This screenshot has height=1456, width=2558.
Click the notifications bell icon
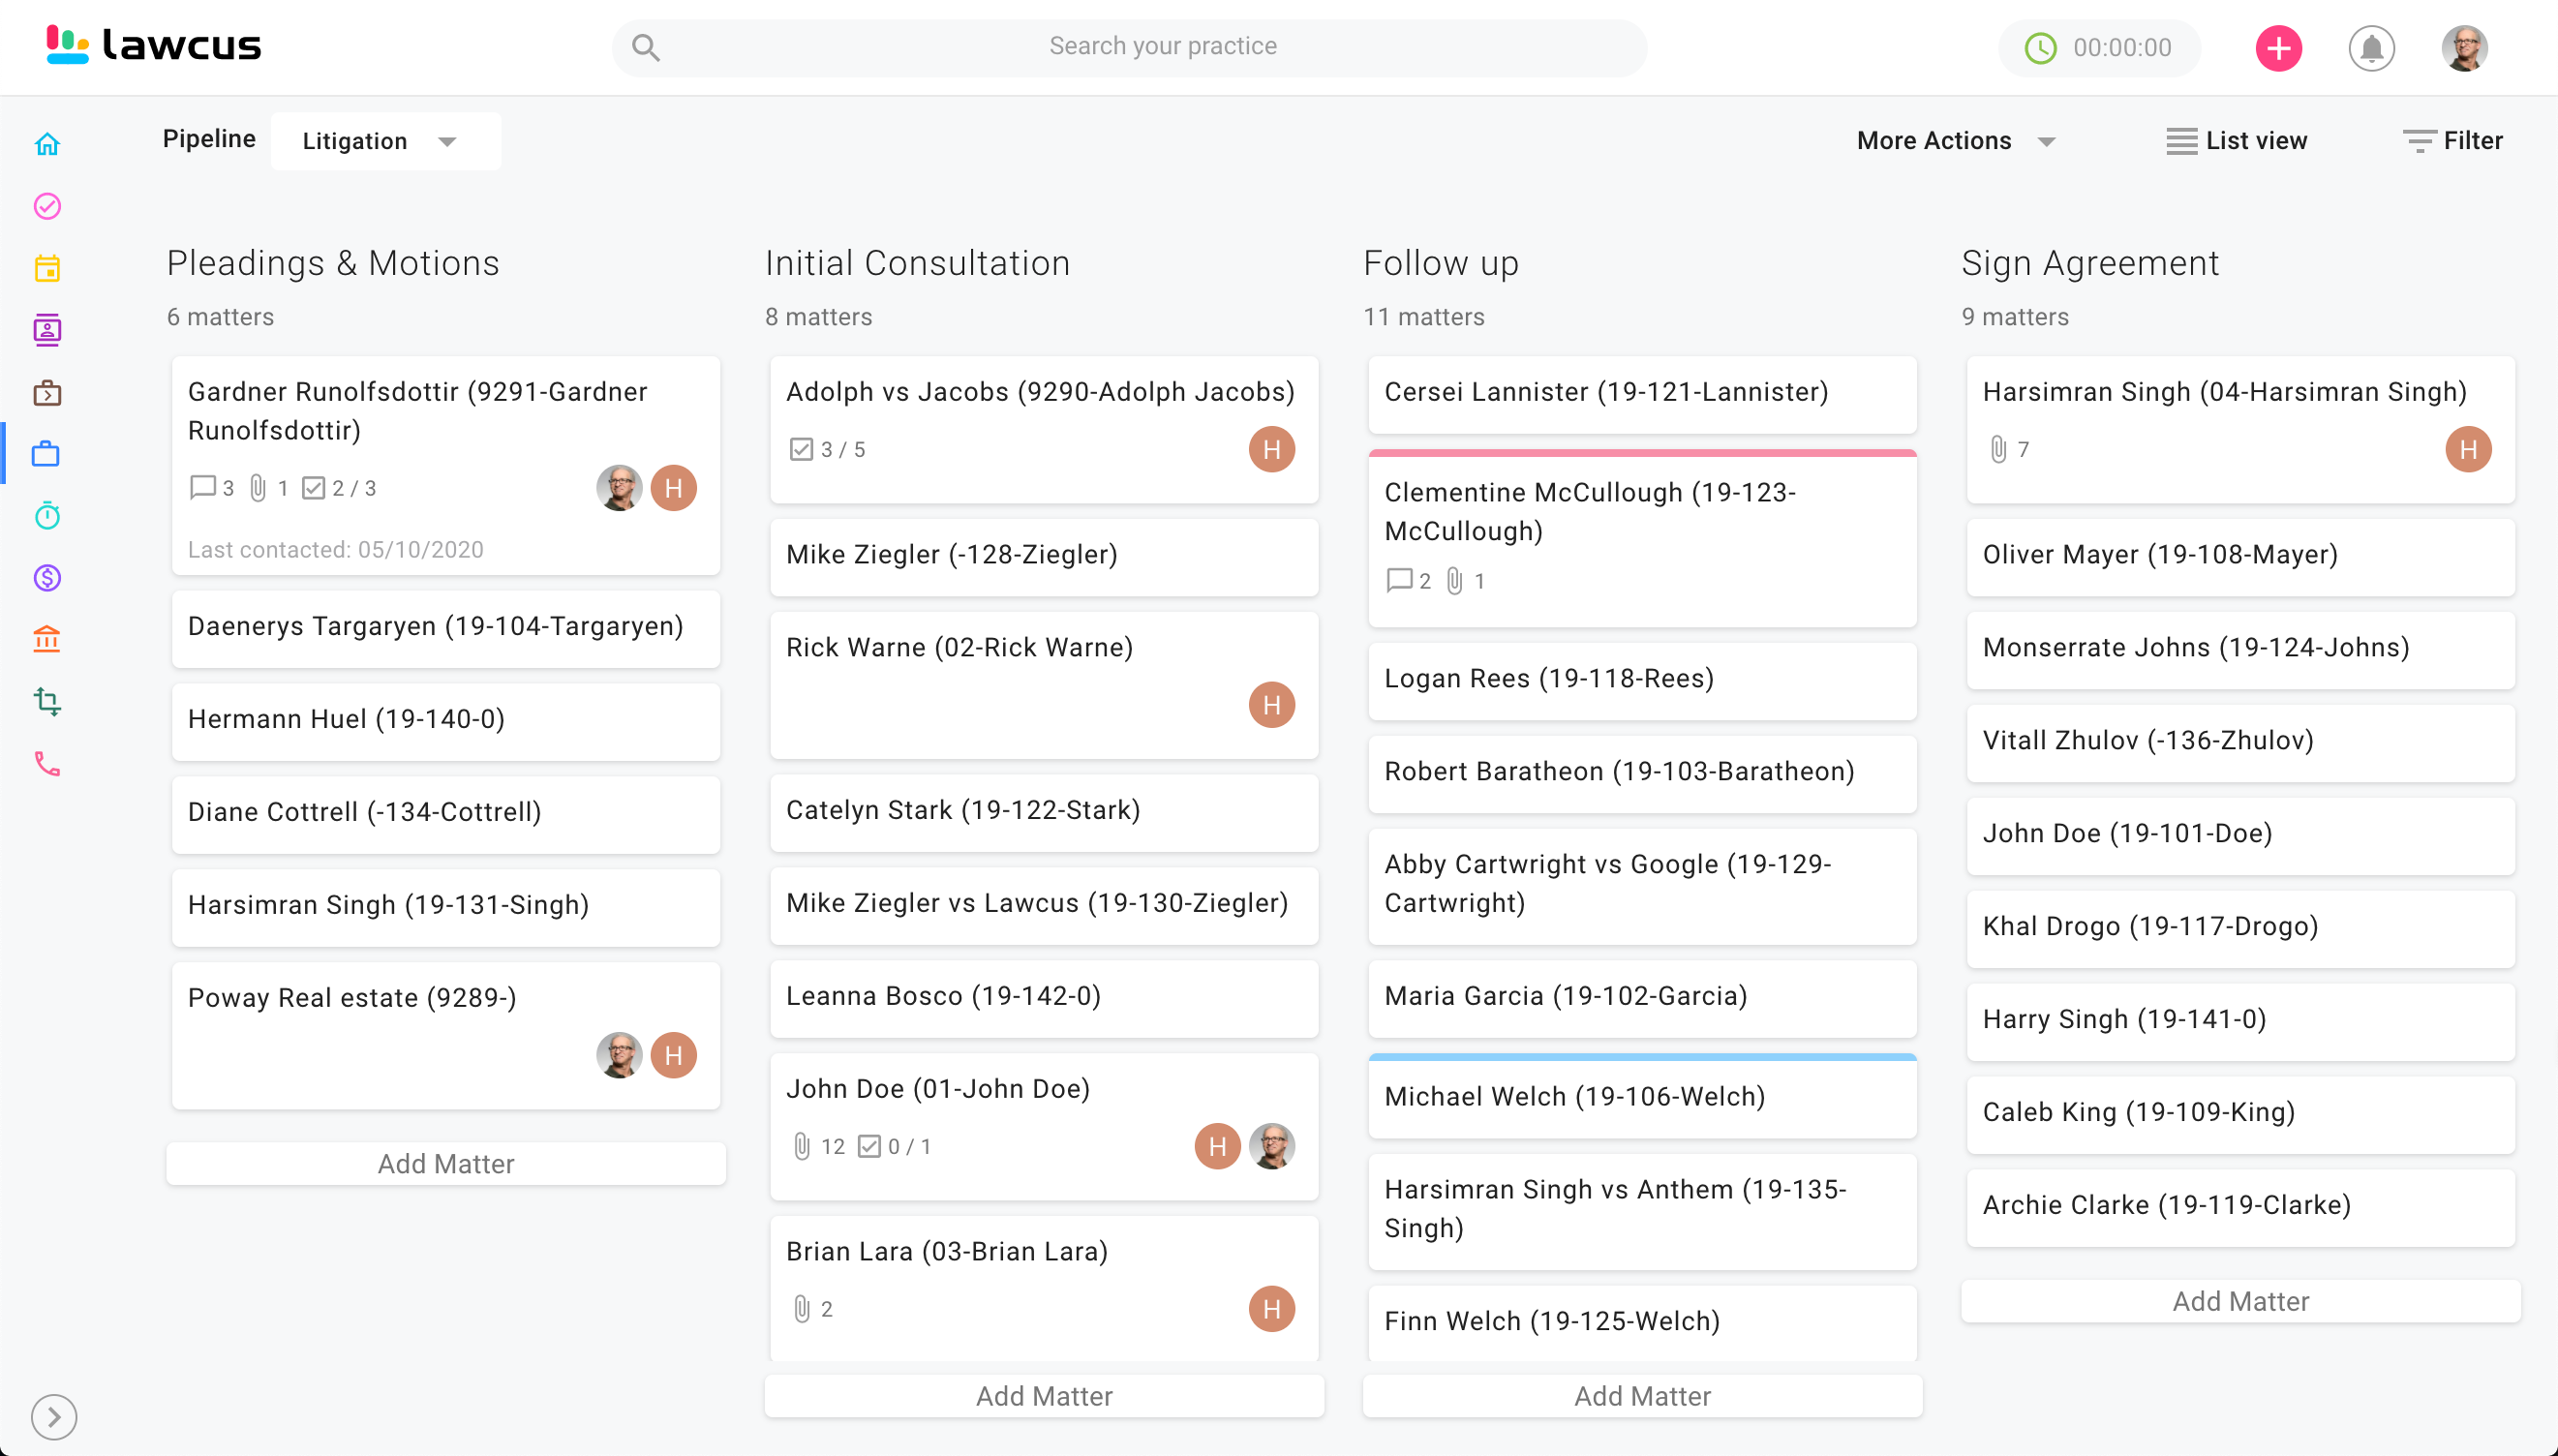[x=2371, y=48]
